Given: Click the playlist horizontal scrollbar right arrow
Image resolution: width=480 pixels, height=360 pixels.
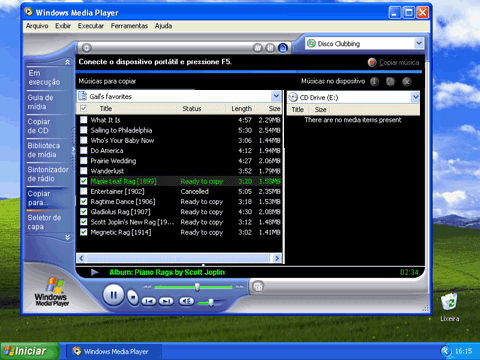Looking at the screenshot, I should coord(277,258).
